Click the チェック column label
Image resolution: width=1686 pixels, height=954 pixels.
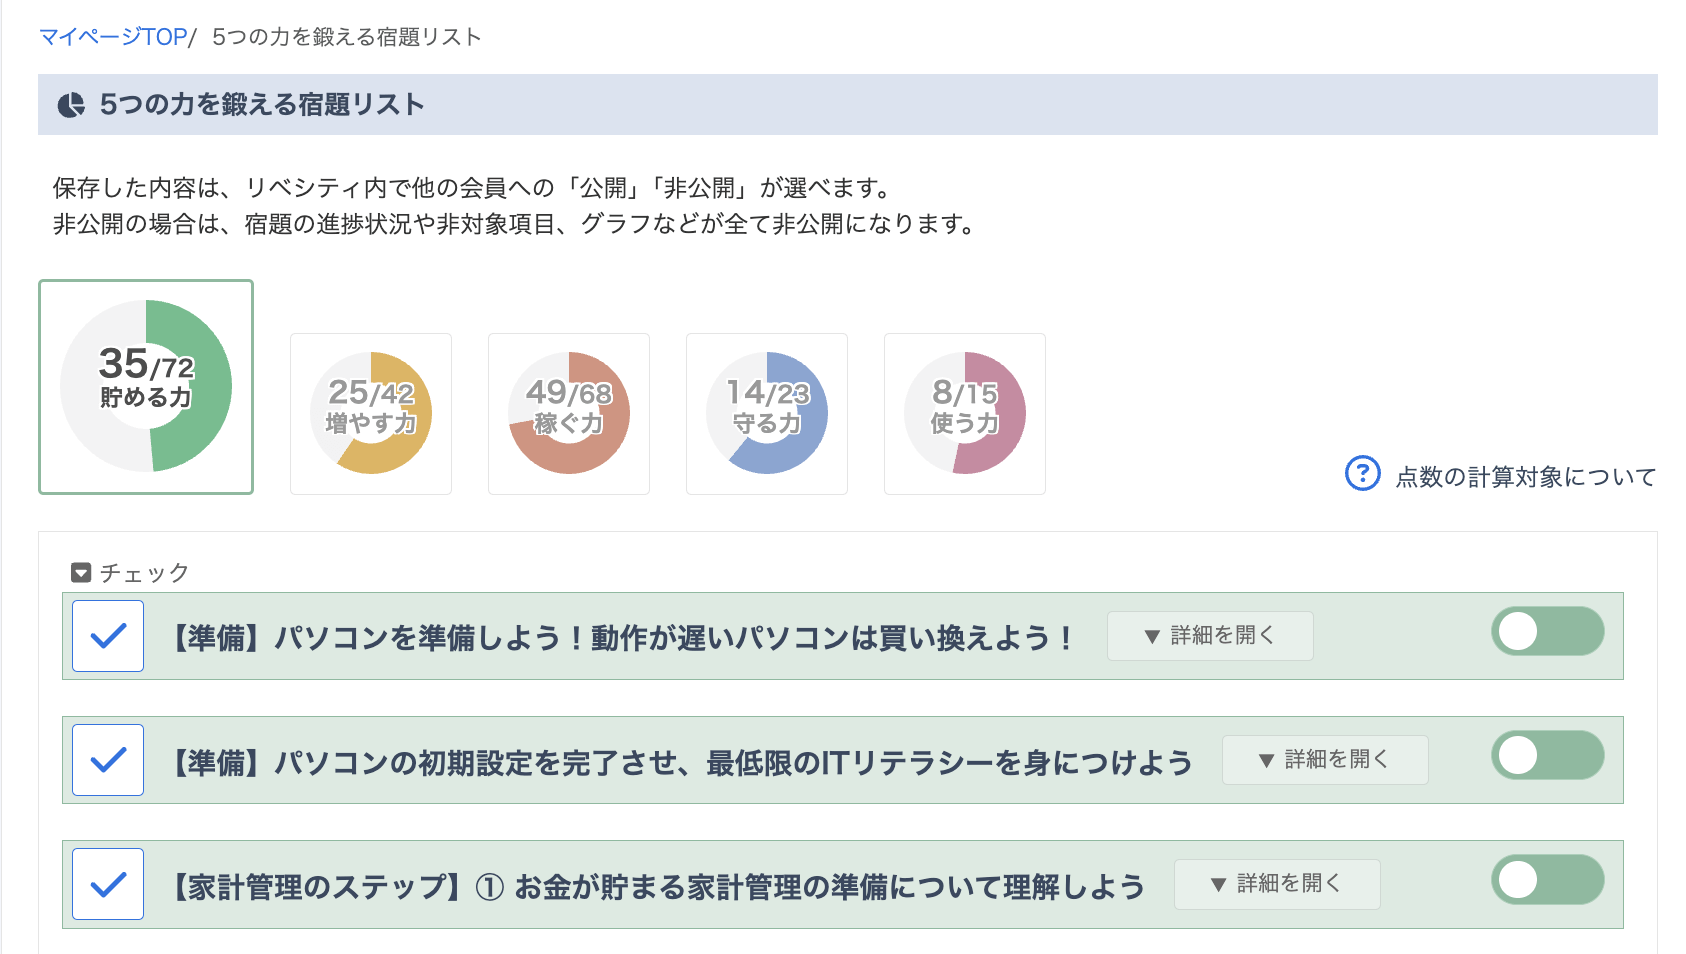144,573
